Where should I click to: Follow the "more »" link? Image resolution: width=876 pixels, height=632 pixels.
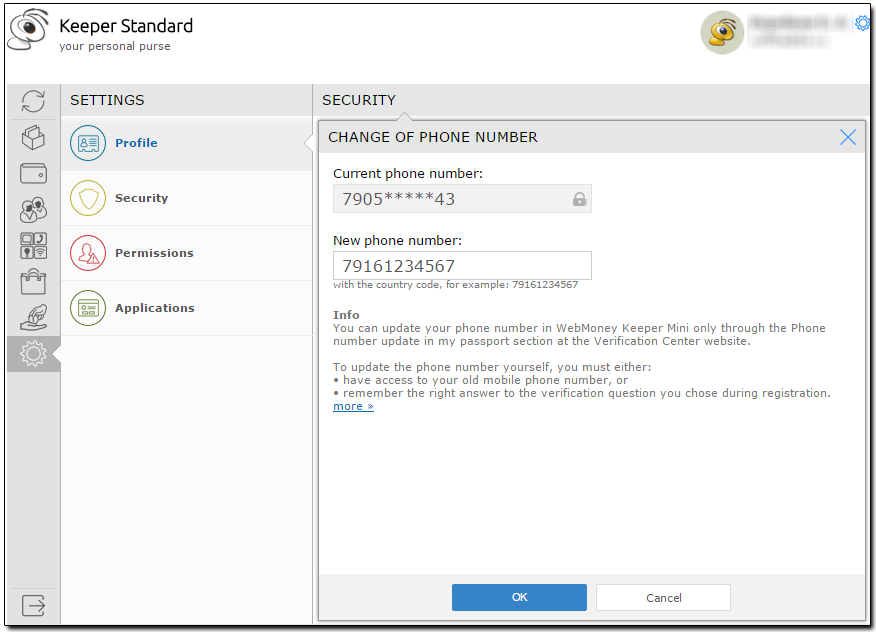pos(353,406)
